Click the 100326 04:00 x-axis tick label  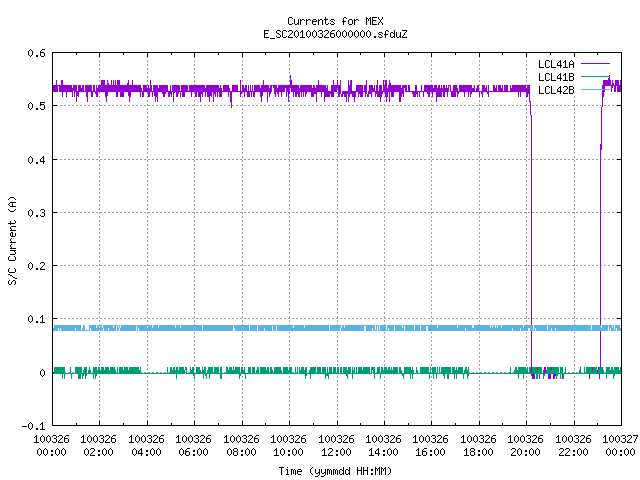tap(146, 446)
